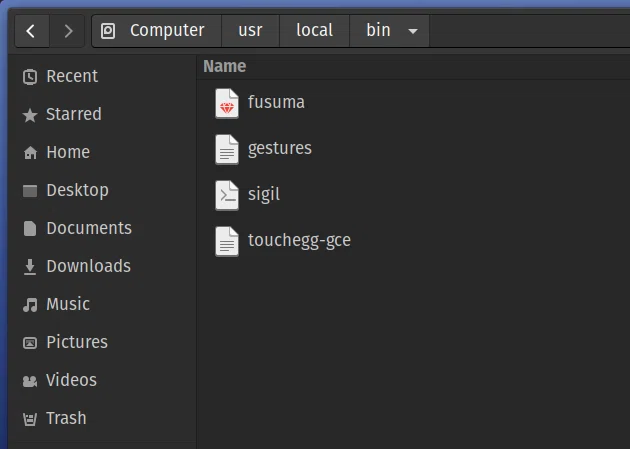Open Pictures in the sidebar
The height and width of the screenshot is (449, 630).
102,343
